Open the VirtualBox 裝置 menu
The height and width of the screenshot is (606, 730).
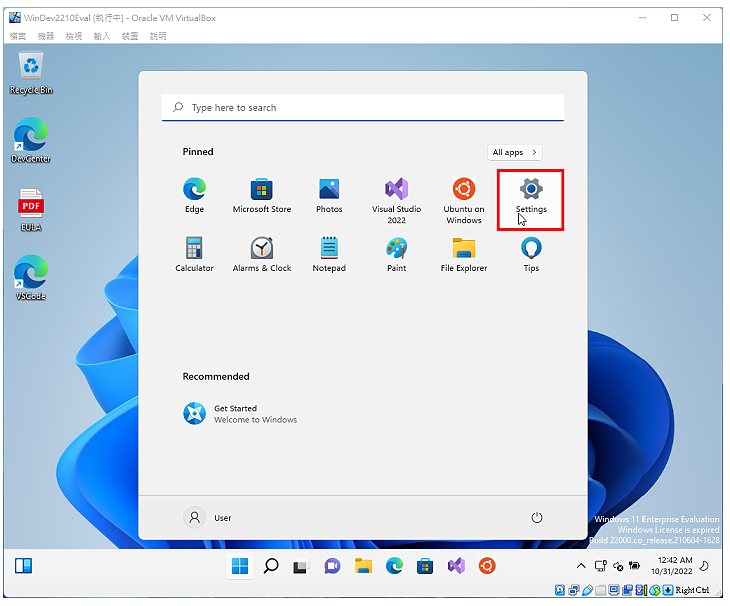(130, 36)
